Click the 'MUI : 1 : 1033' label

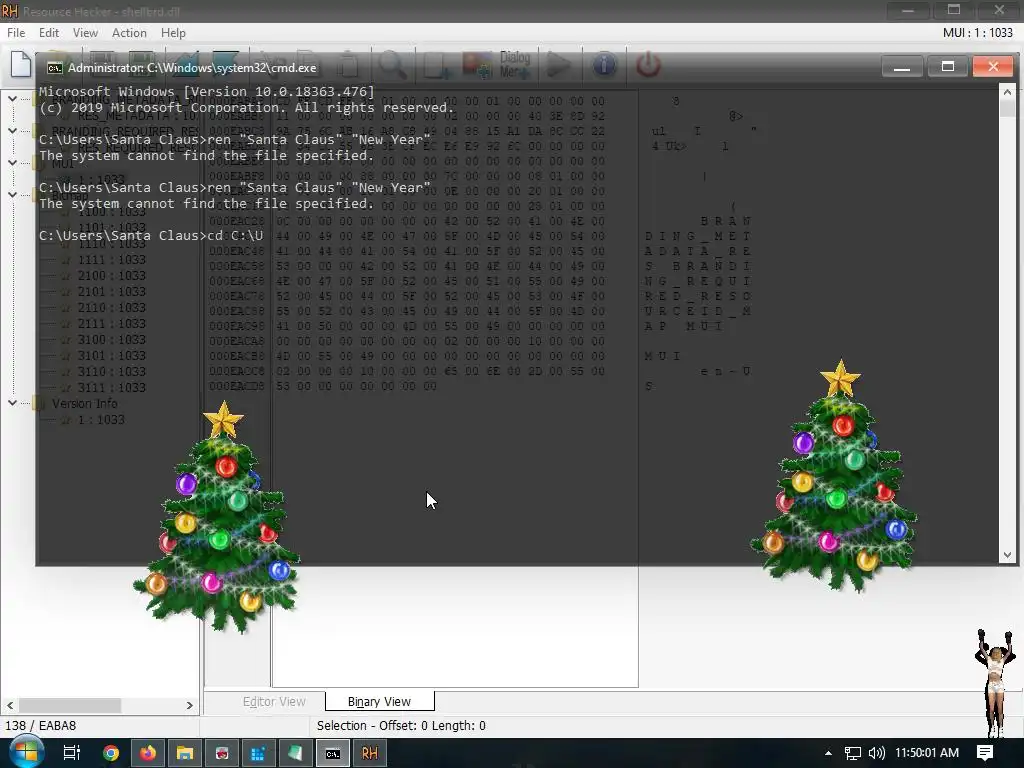tap(977, 33)
